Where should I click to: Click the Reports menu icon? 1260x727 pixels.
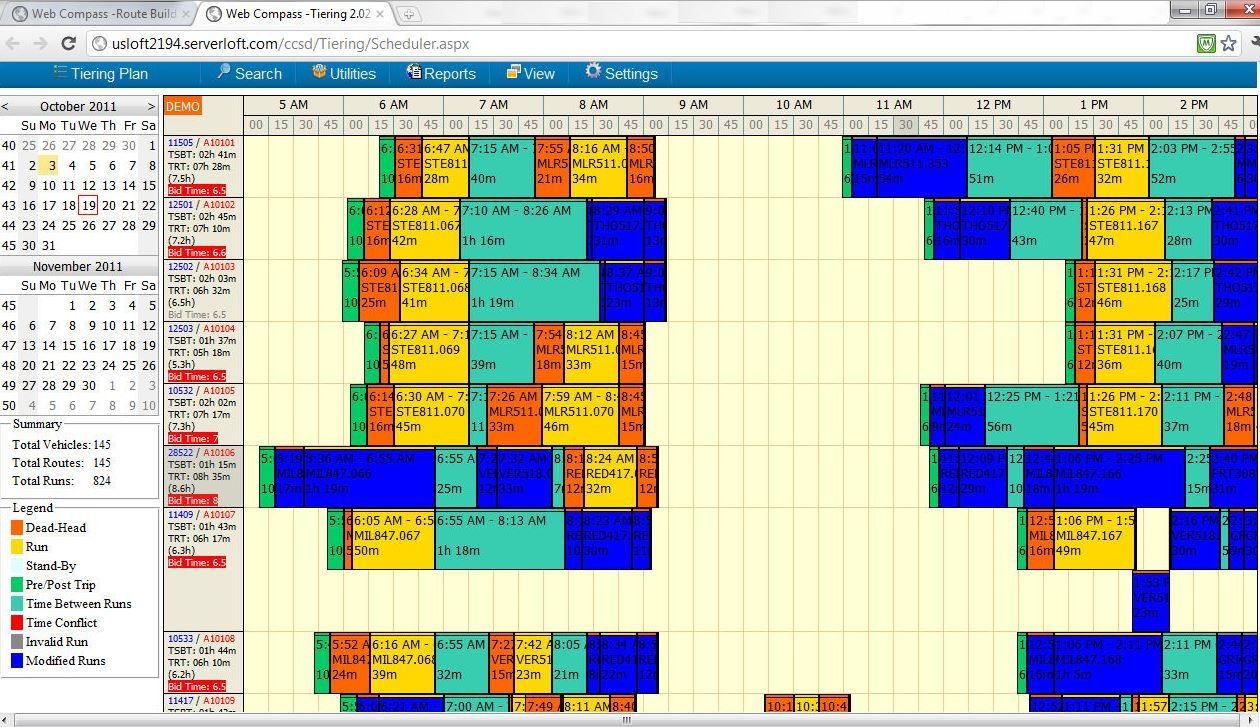(x=413, y=72)
